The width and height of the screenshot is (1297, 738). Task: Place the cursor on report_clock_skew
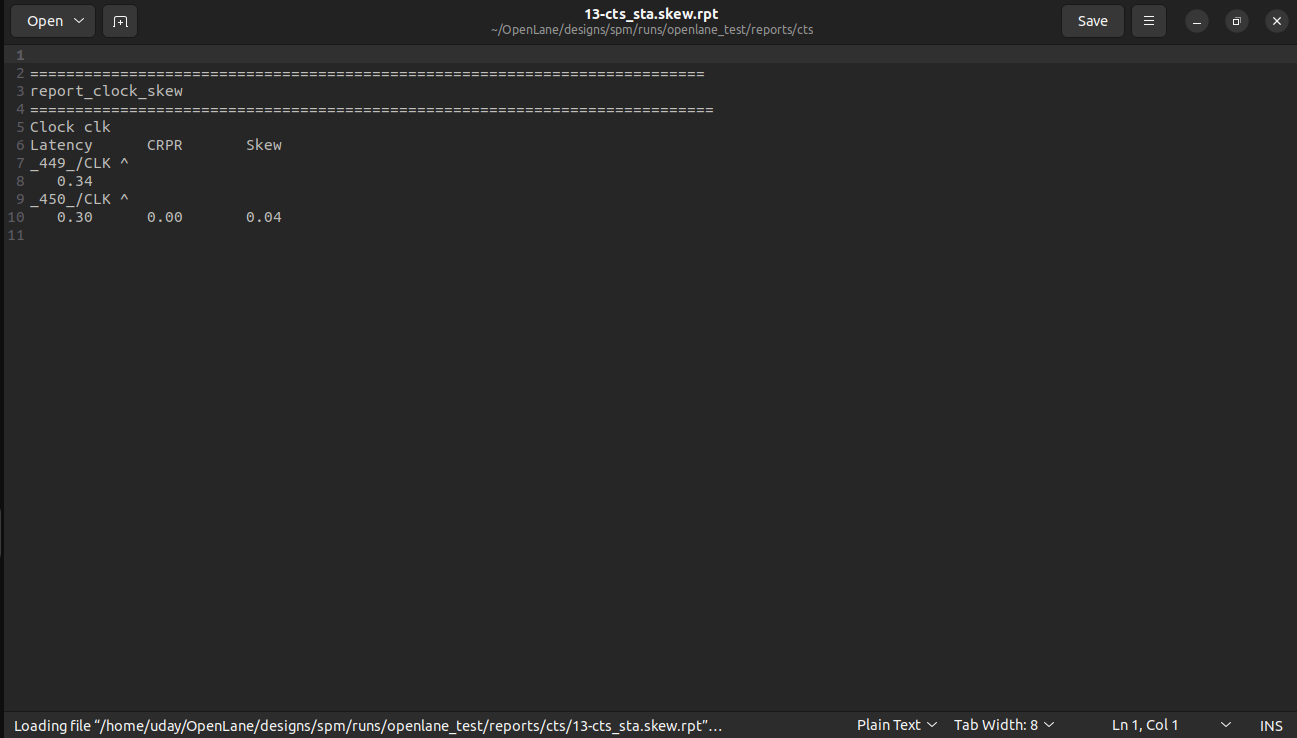(107, 90)
